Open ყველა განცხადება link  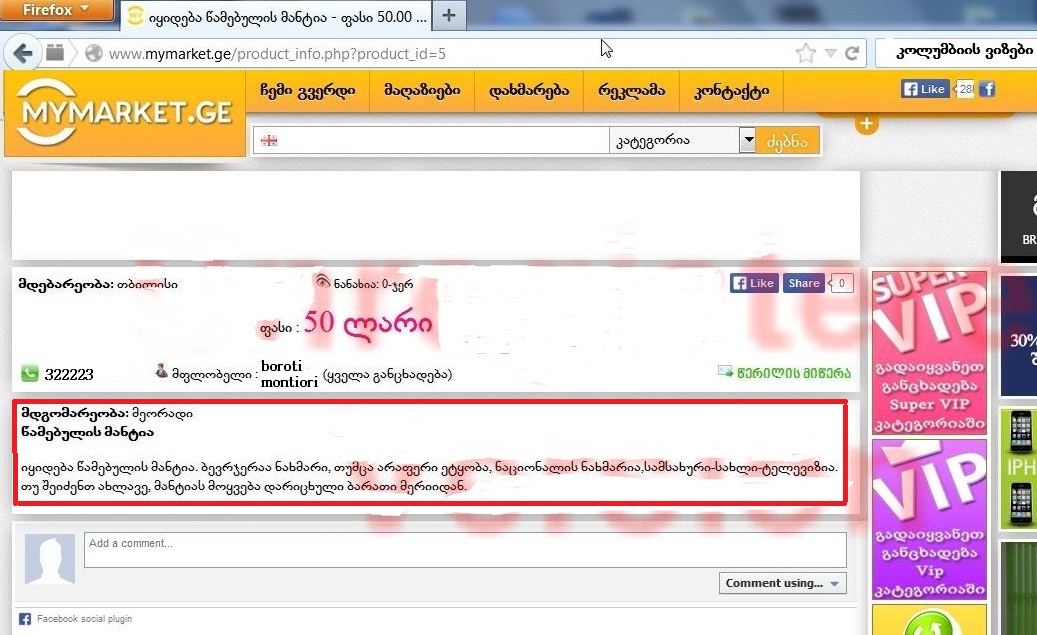point(388,374)
